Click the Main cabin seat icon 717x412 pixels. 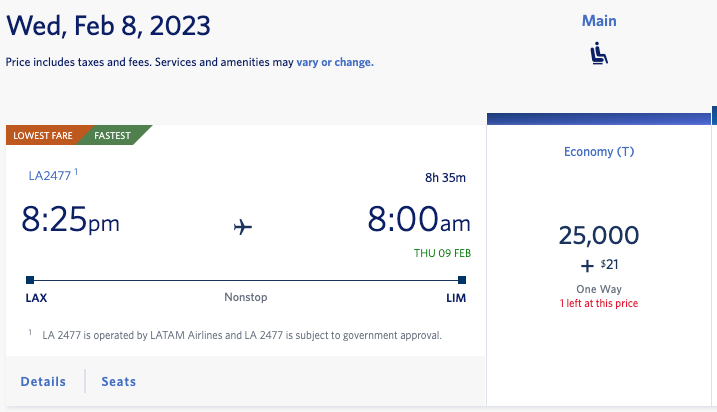599,54
